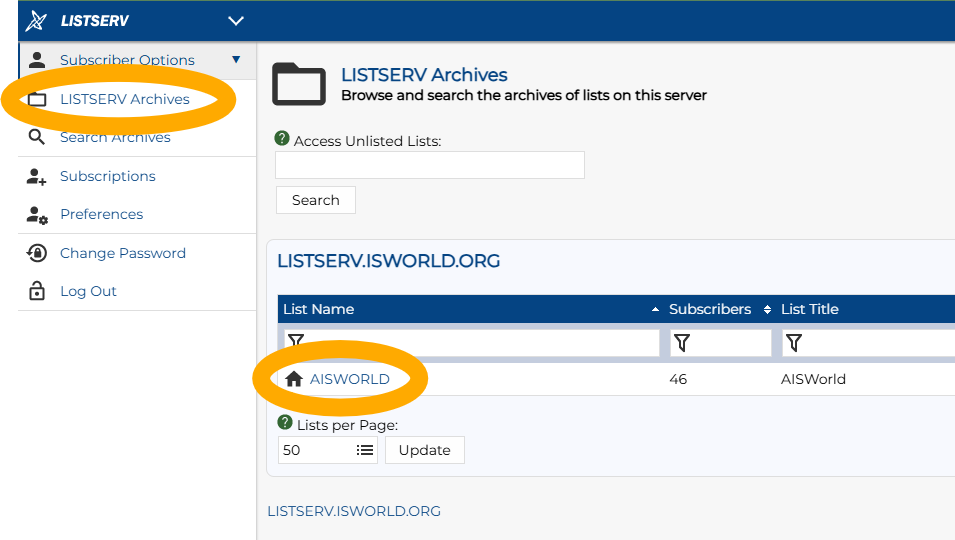Click the Subscribers filter funnel field
Image resolution: width=955 pixels, height=540 pixels.
coord(720,343)
